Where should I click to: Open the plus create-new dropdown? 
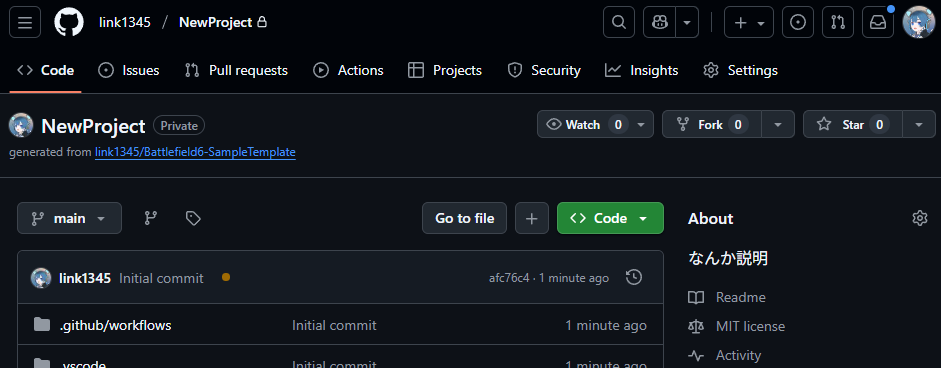[749, 22]
